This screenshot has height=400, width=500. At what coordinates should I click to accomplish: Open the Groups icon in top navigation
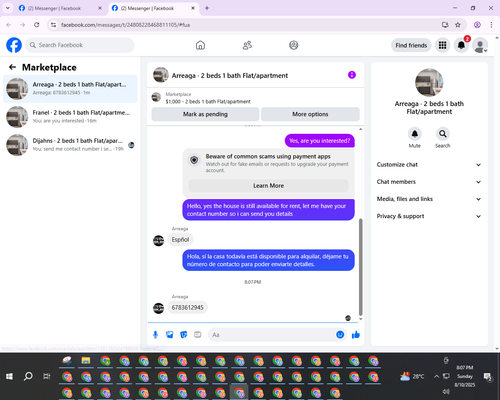point(293,45)
